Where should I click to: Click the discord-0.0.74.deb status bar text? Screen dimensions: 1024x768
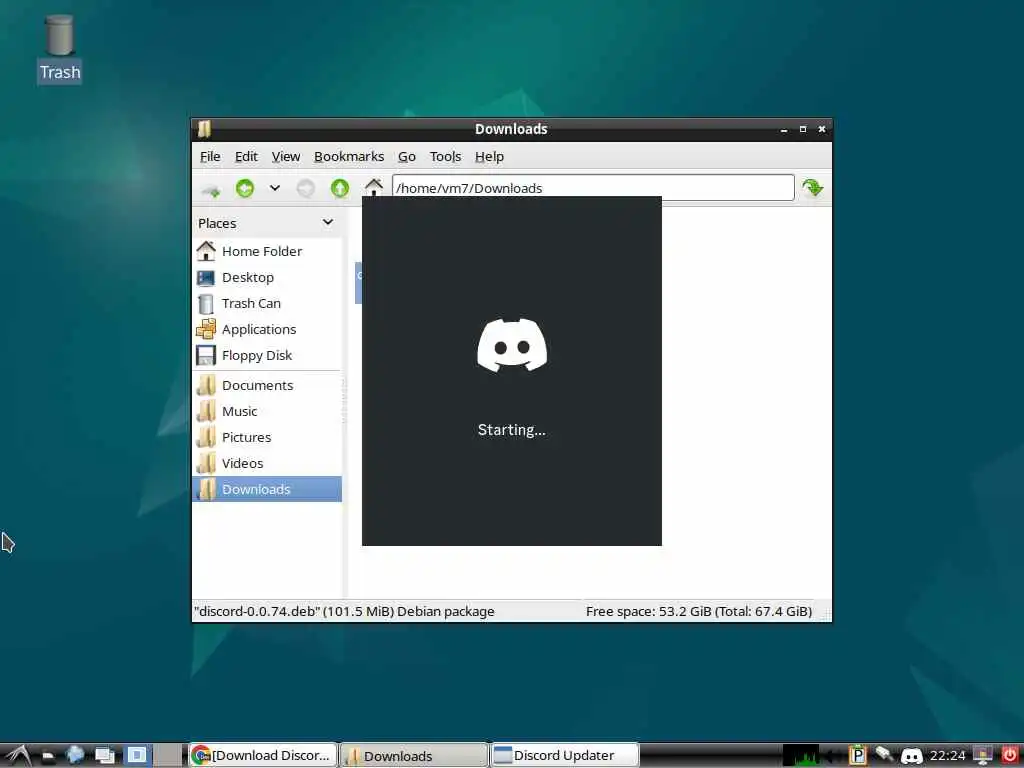(x=344, y=611)
